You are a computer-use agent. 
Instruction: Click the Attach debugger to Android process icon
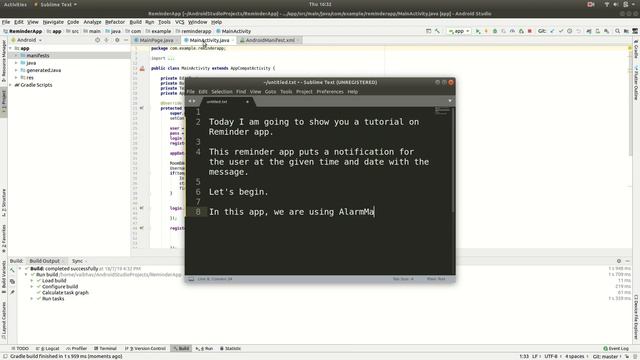521,31
